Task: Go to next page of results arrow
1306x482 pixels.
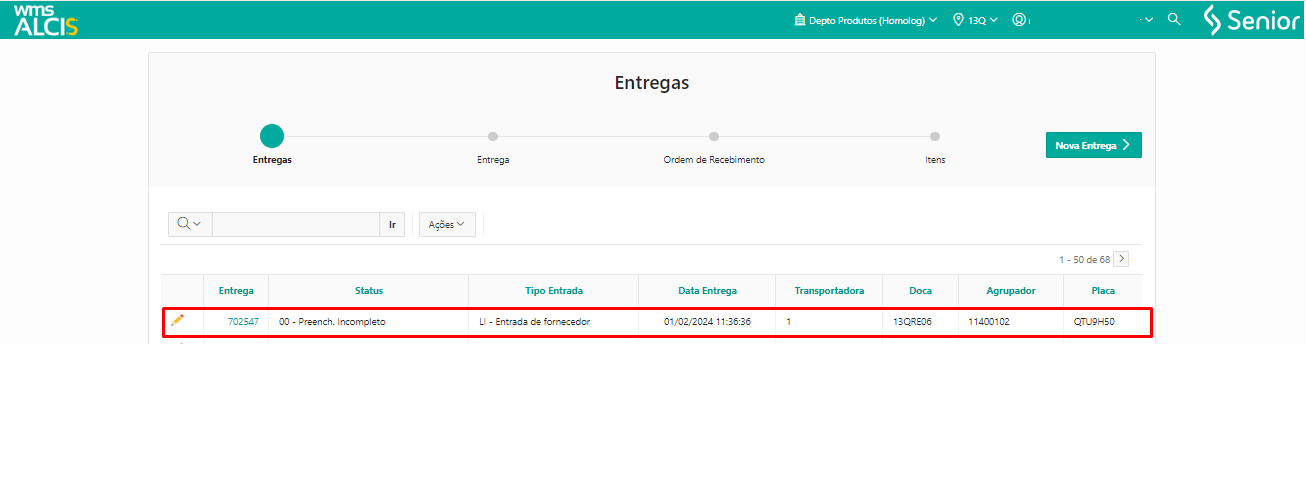Action: (1121, 259)
